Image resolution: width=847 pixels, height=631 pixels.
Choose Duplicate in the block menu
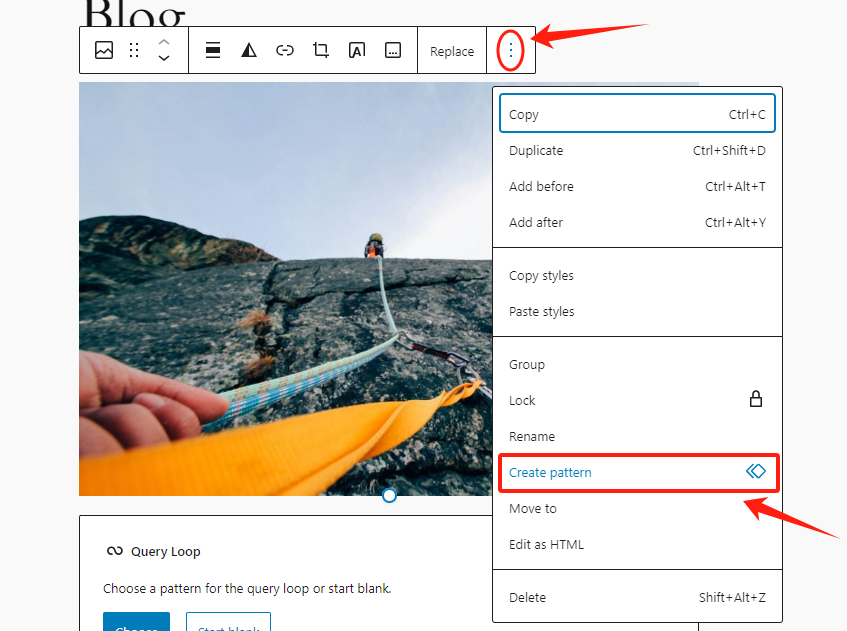click(x=637, y=151)
